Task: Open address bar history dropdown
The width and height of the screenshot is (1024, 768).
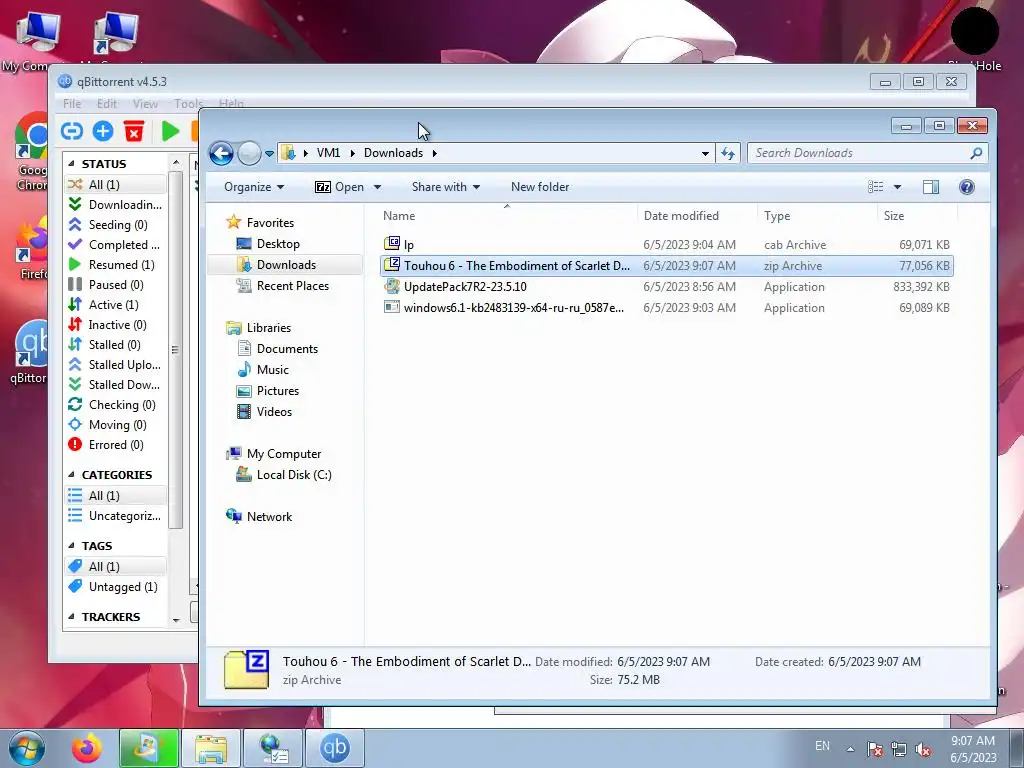Action: pyautogui.click(x=705, y=153)
